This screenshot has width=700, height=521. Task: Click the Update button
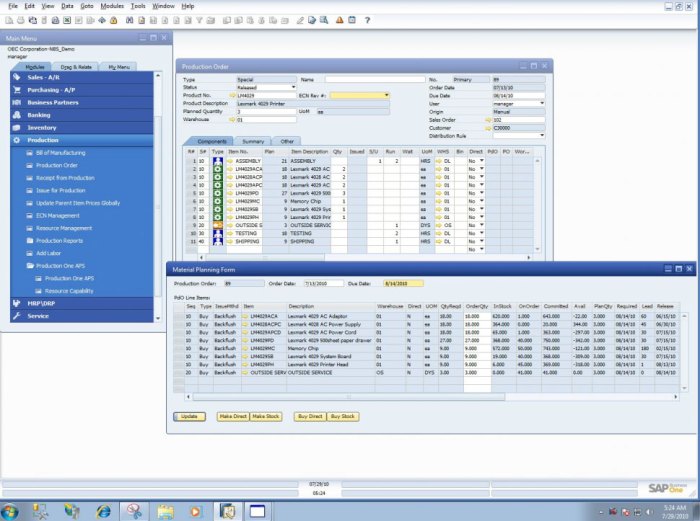click(189, 417)
